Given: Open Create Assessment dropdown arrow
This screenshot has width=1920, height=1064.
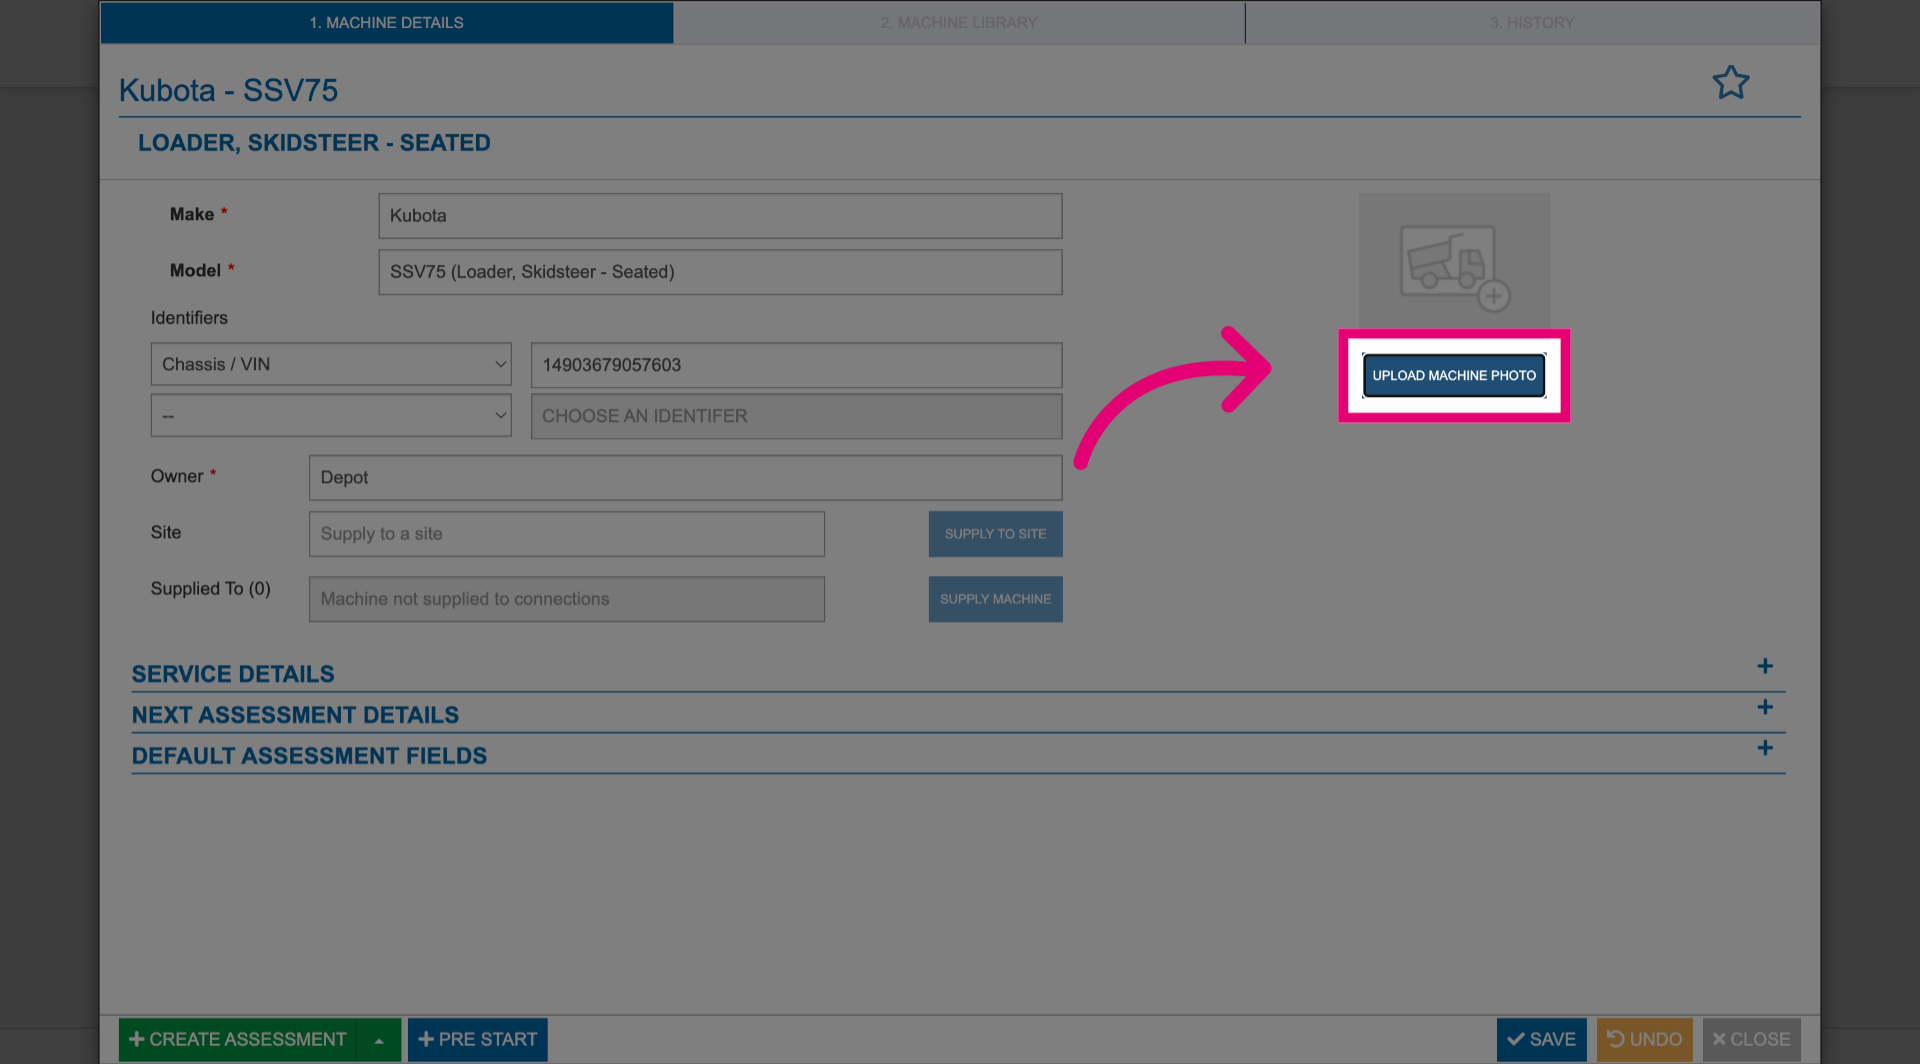Looking at the screenshot, I should 379,1040.
